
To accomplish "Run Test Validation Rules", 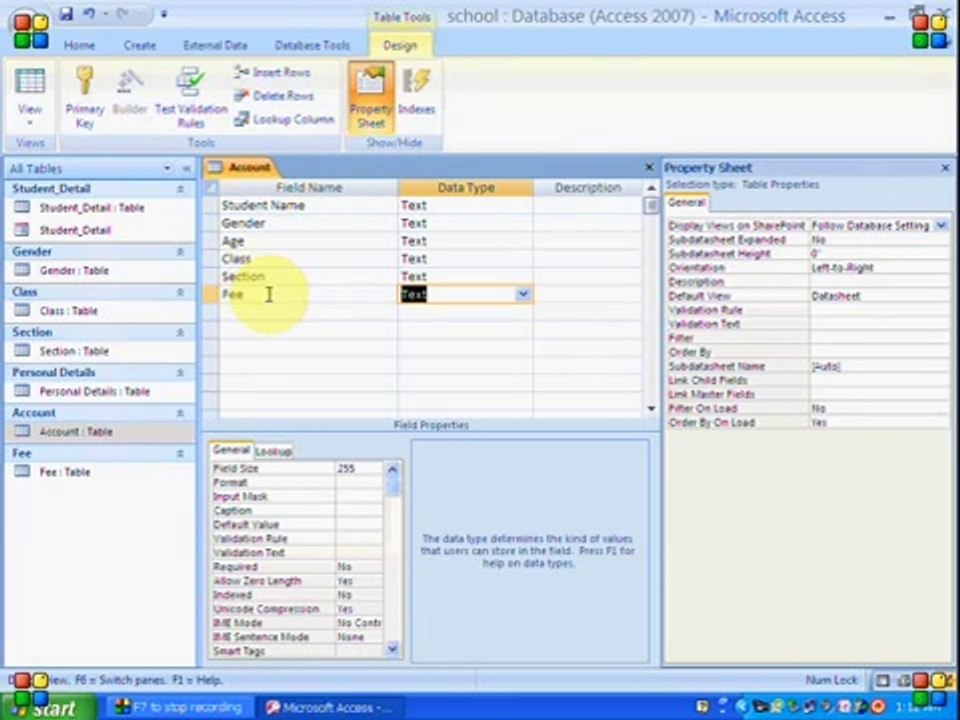I will pos(191,98).
